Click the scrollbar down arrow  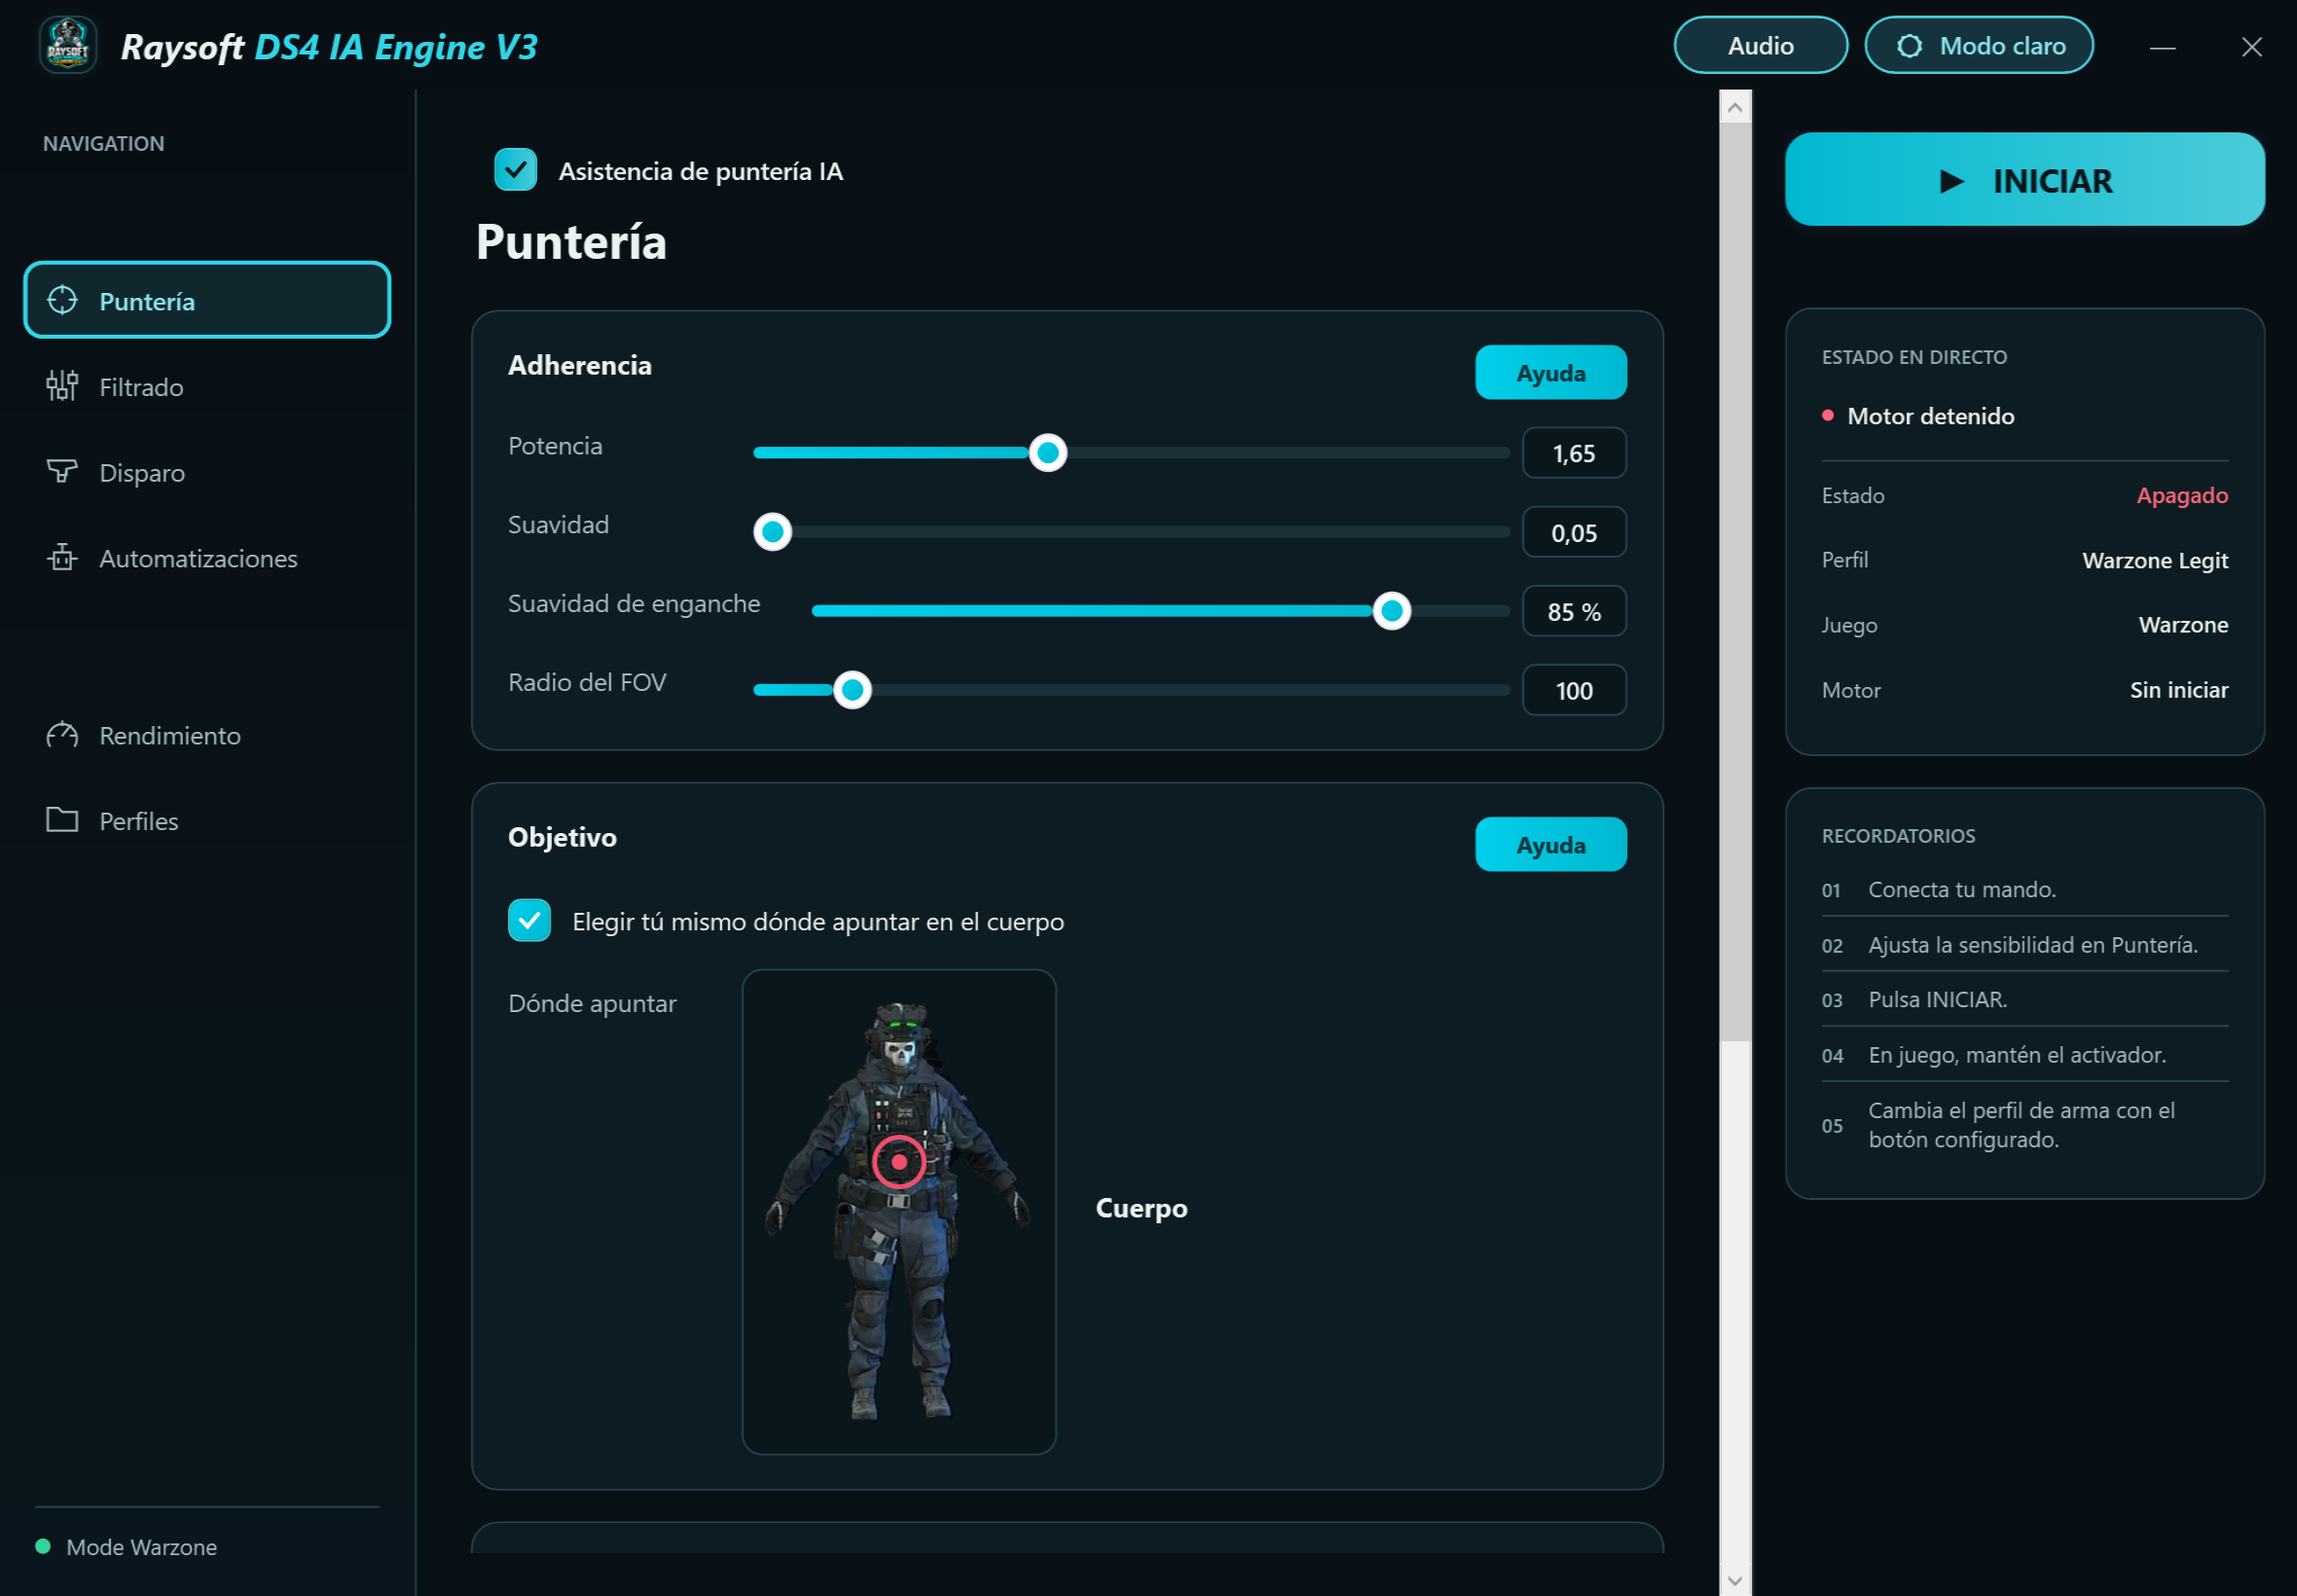[1735, 1581]
